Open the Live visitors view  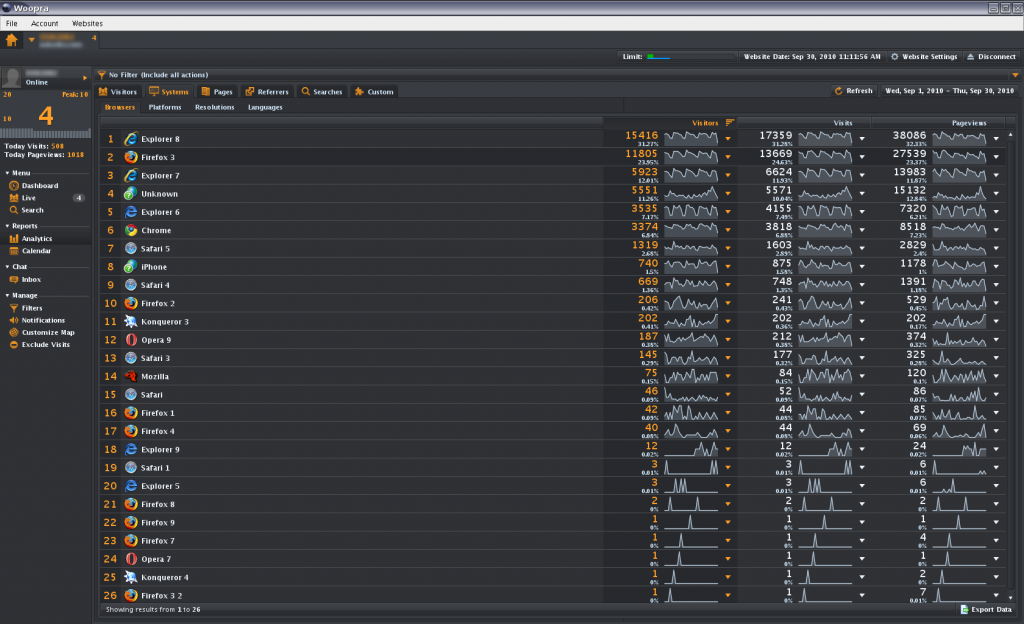[x=24, y=198]
